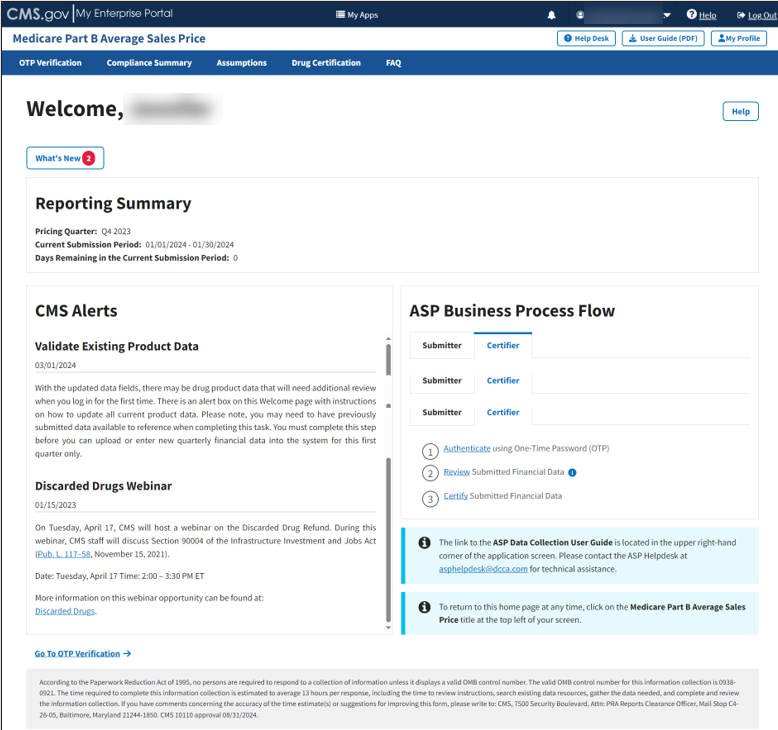Screen dimensions: 778x730
Task: Click the CMS Alerts scrollbar down arrow
Action: click(x=388, y=628)
